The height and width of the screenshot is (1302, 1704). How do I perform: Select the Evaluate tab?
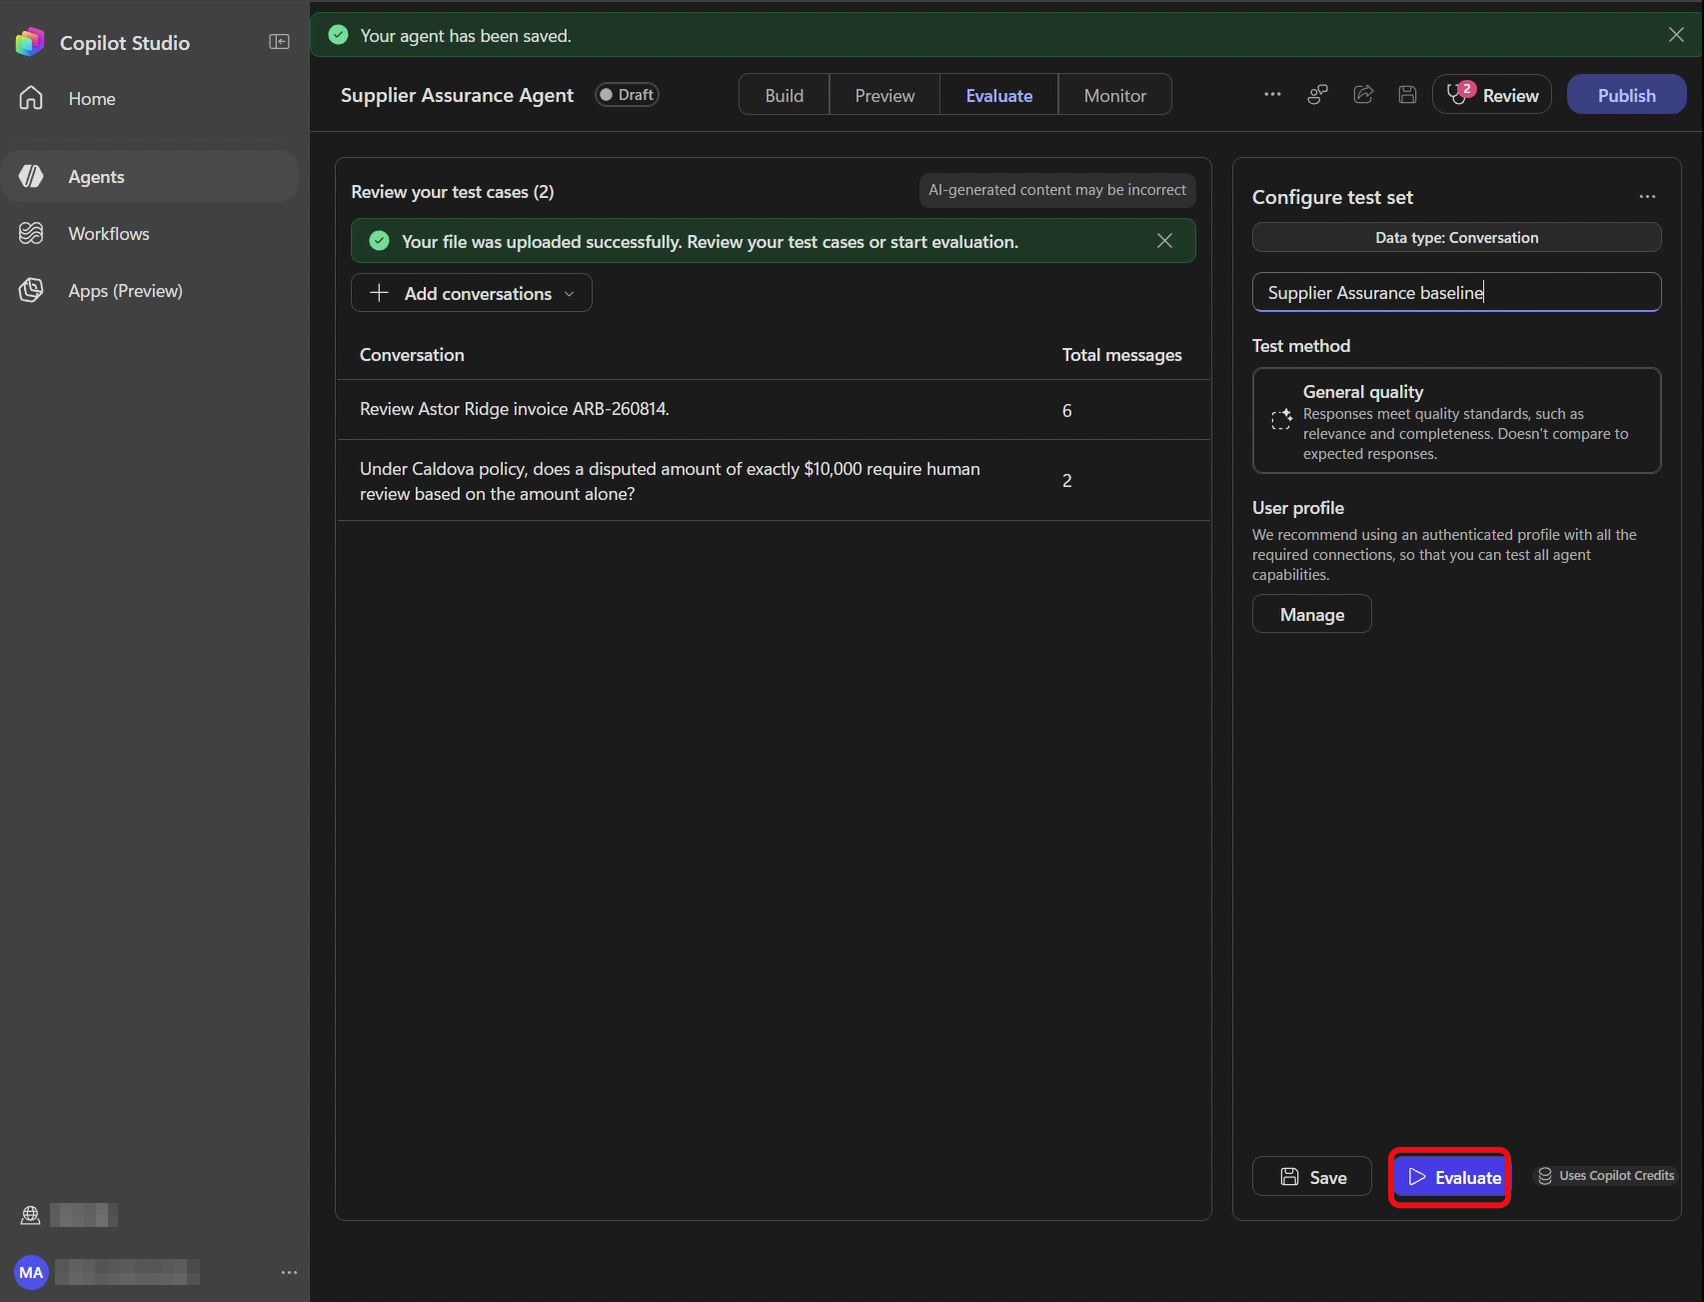point(999,95)
